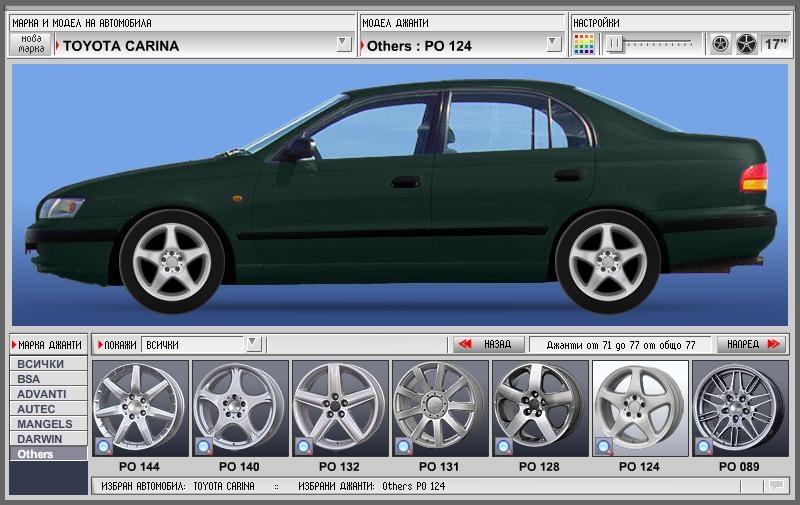800x505 pixels.
Task: Choose the DARWIN rim brand
Action: [x=48, y=439]
